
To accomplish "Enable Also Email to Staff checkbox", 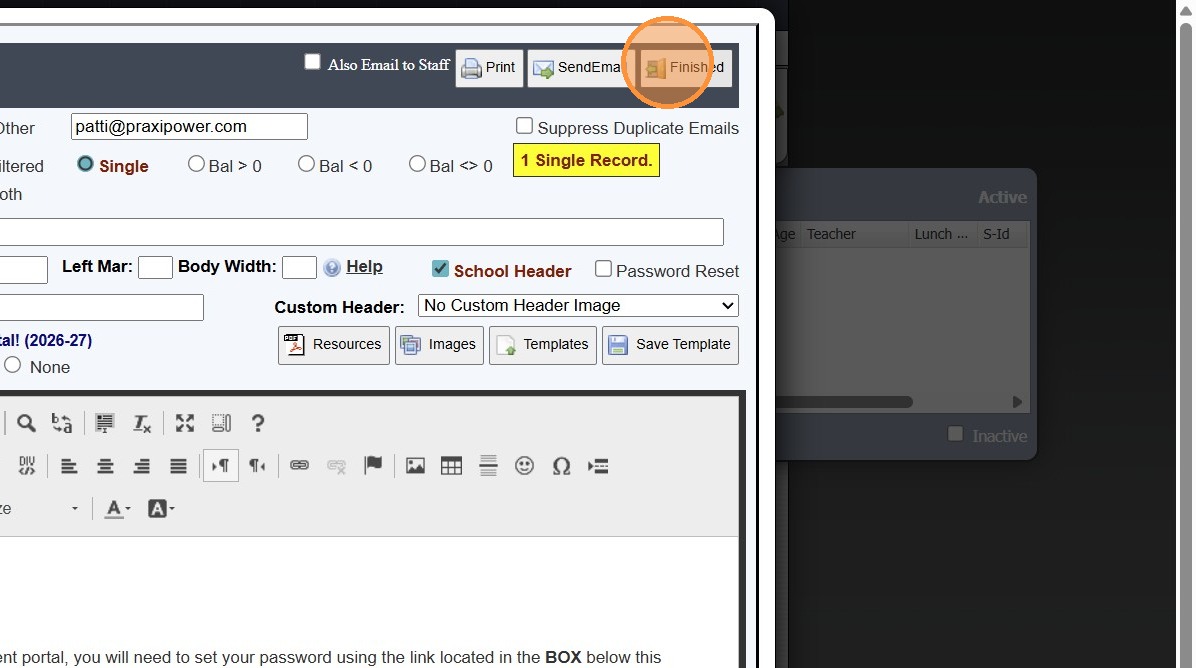I will tap(312, 62).
